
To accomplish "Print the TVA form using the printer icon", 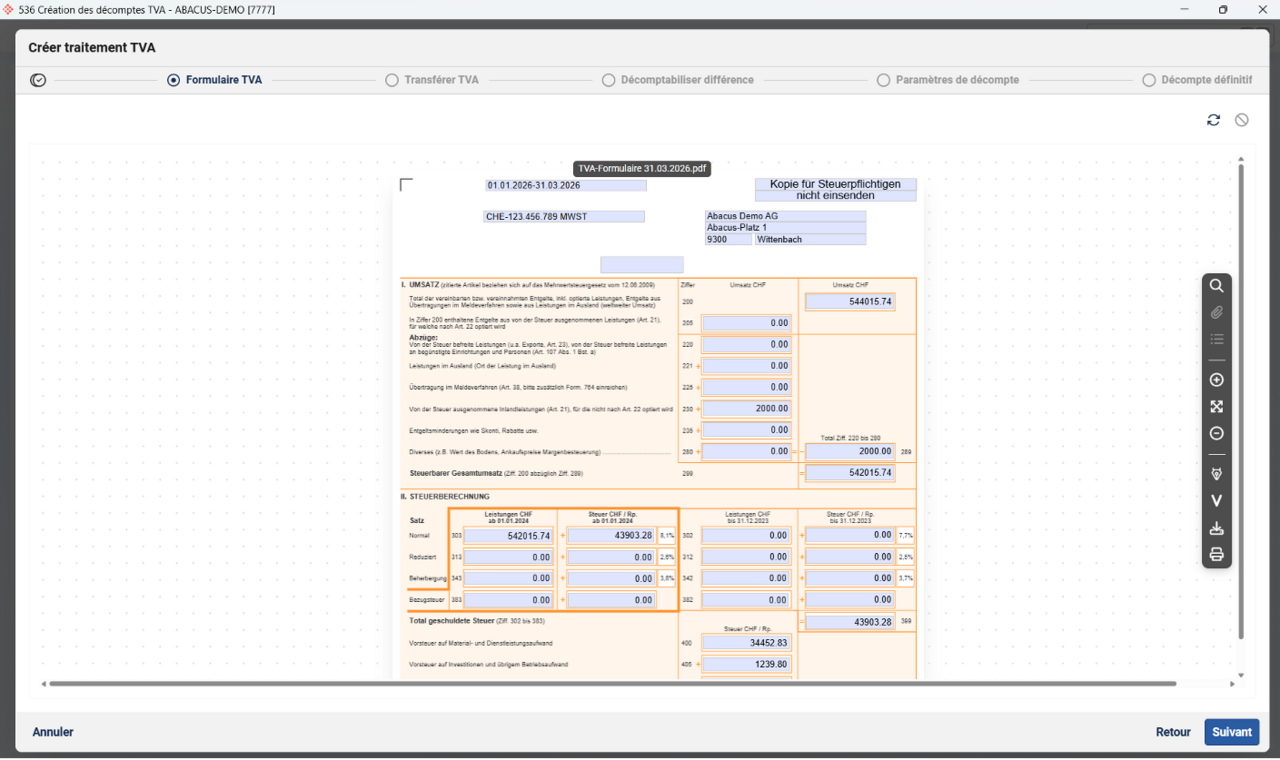I will tap(1217, 555).
